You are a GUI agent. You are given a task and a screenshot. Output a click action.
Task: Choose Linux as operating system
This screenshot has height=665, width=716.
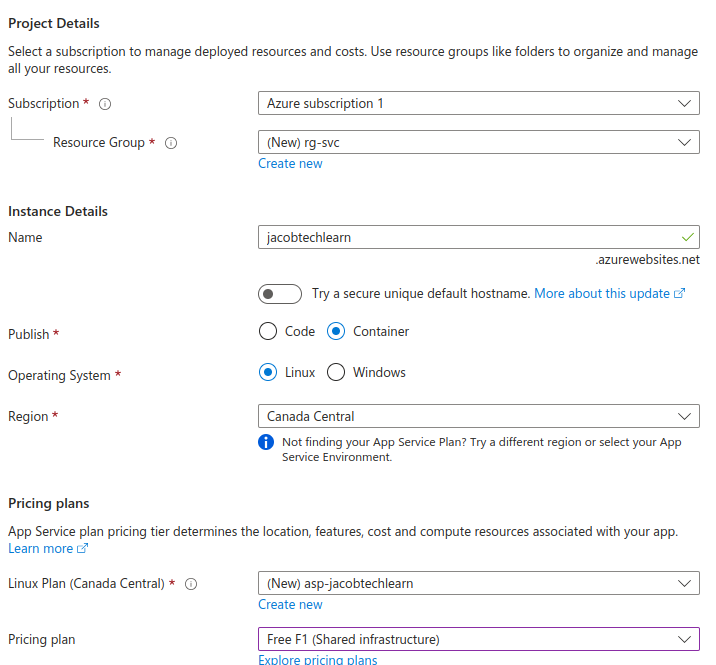[x=267, y=373]
